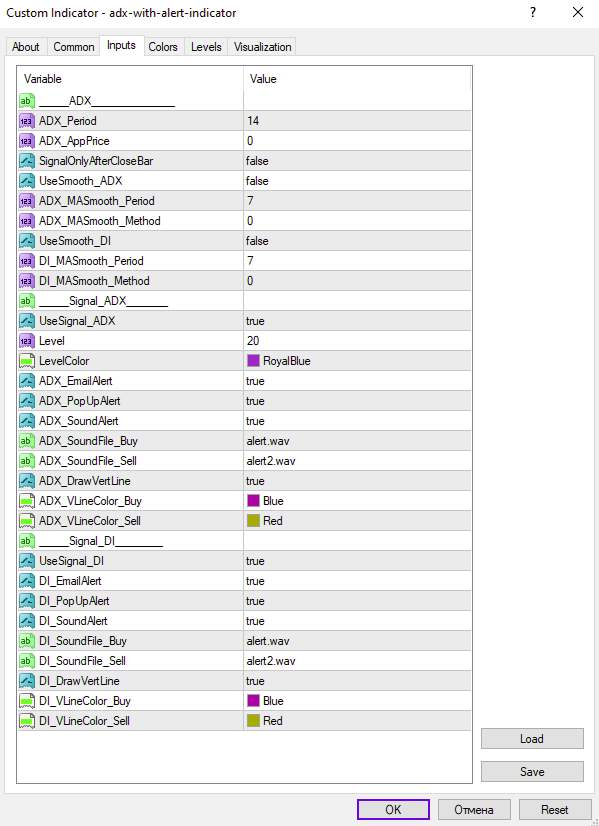Toggle the DI_PopUpAlert true value
599x826 pixels.
[x=357, y=601]
